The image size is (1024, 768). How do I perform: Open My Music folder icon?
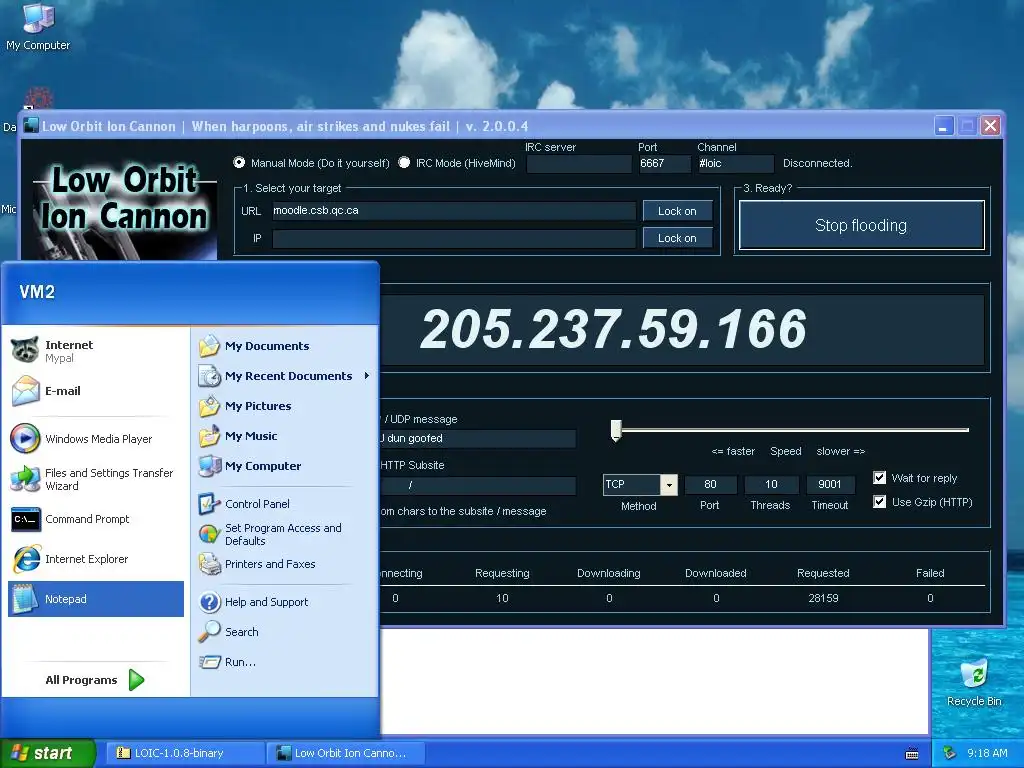click(210, 436)
